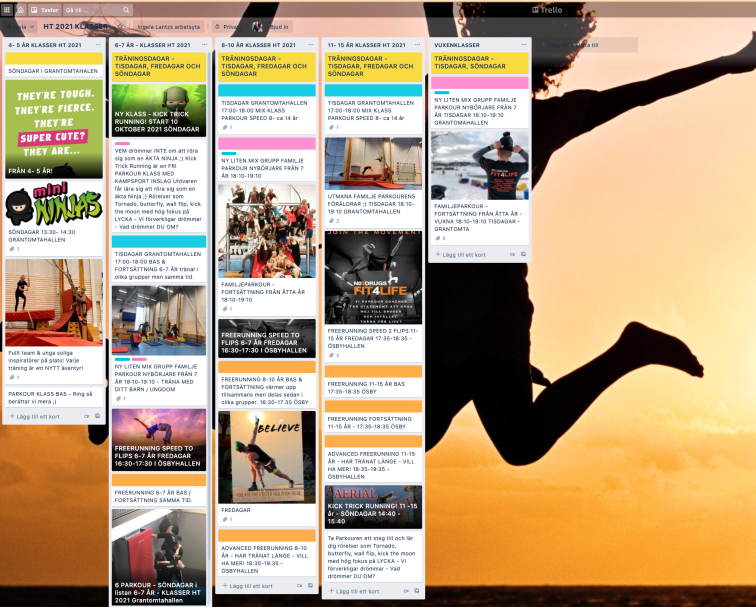
Task: Click the board member avatar
Action: pos(257,27)
